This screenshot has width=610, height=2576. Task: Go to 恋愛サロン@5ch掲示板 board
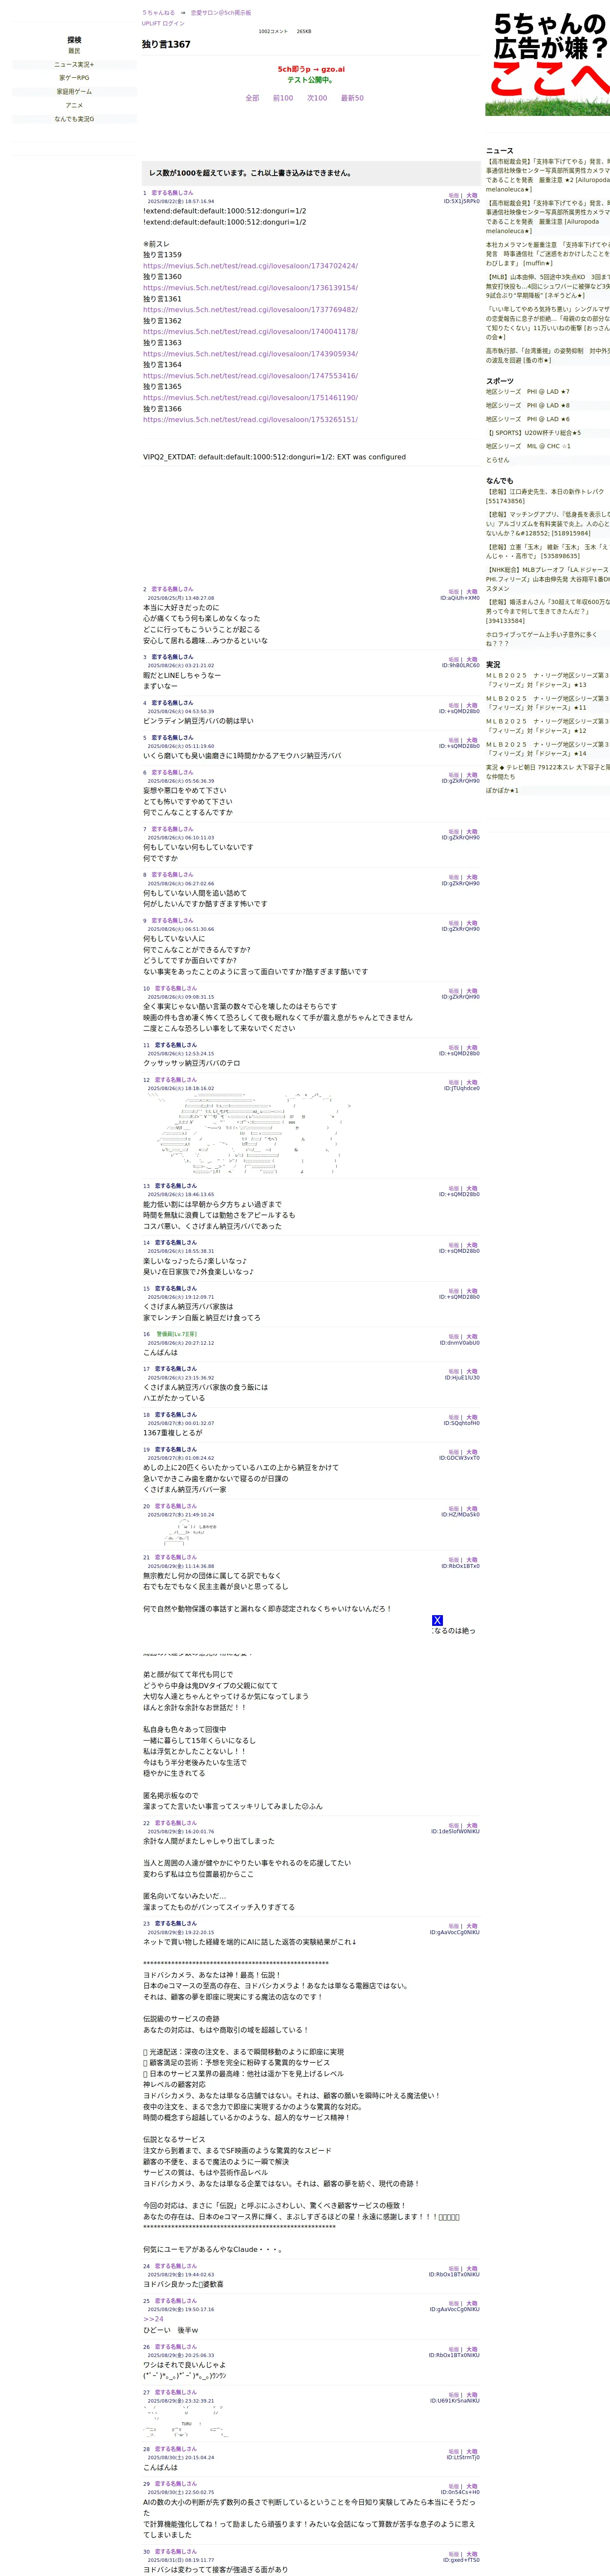(x=221, y=13)
